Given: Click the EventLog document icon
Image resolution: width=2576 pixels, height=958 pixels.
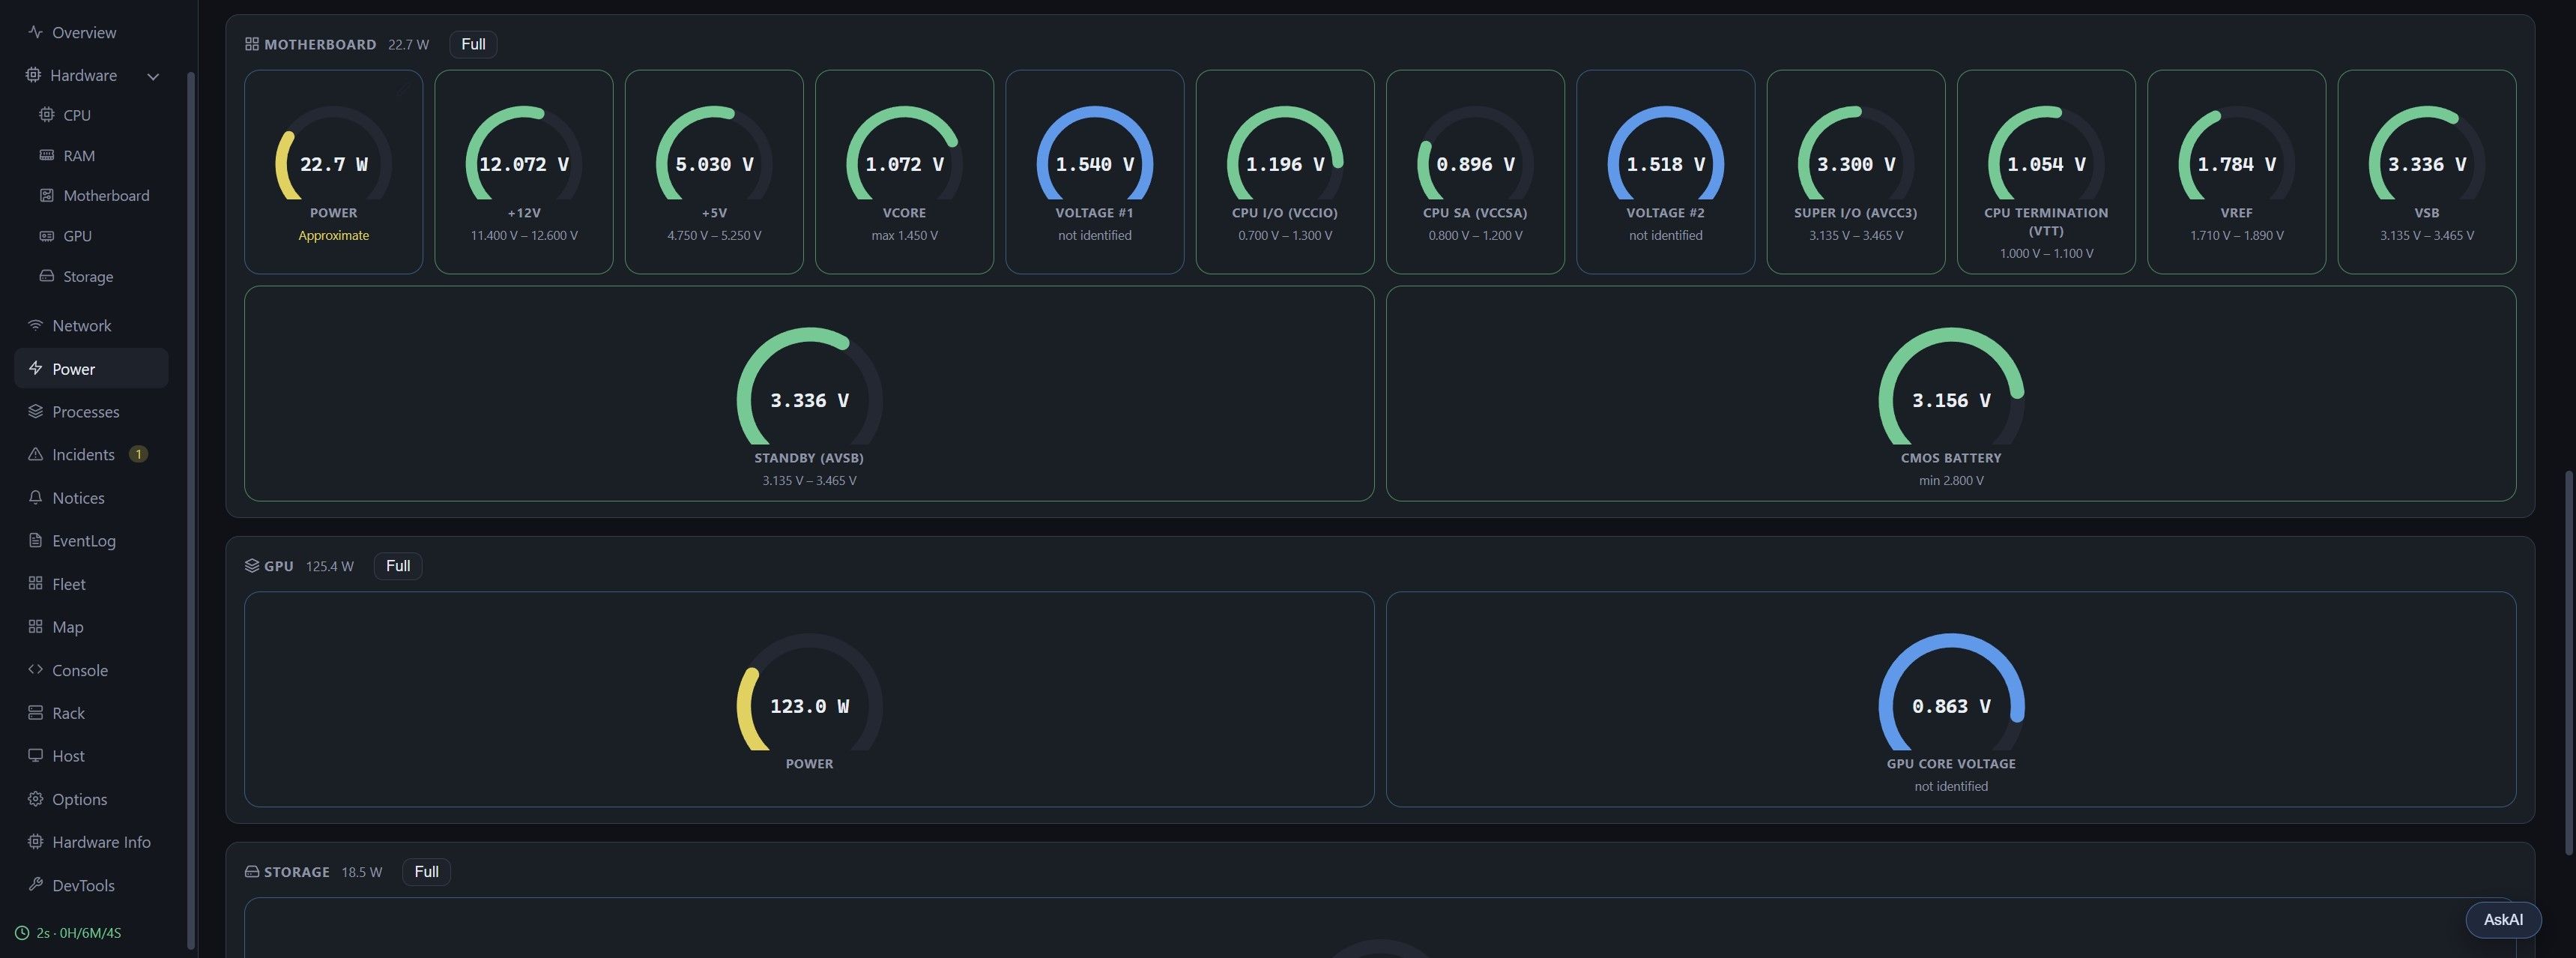Looking at the screenshot, I should (35, 540).
